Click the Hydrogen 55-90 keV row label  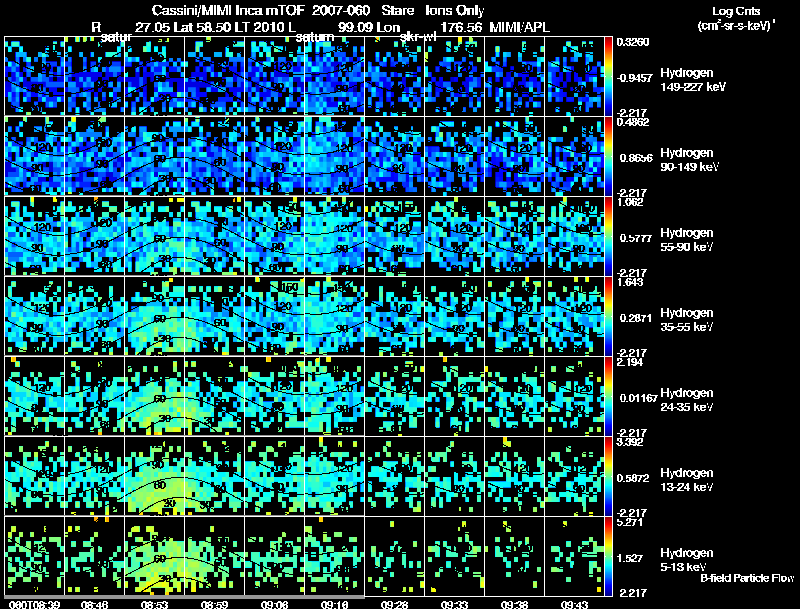(x=687, y=240)
